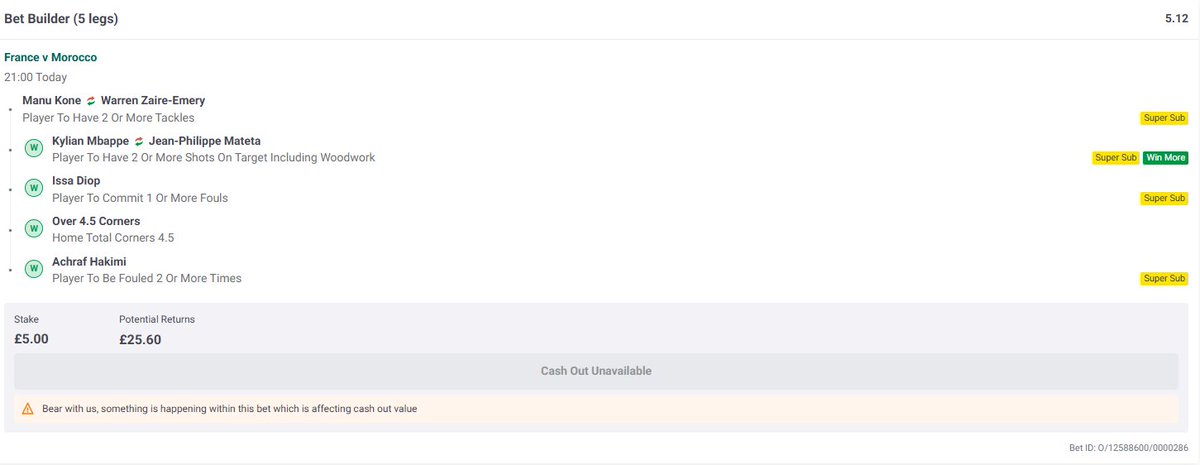
Task: Select the Kylian Mbappe player name
Action: tap(90, 141)
